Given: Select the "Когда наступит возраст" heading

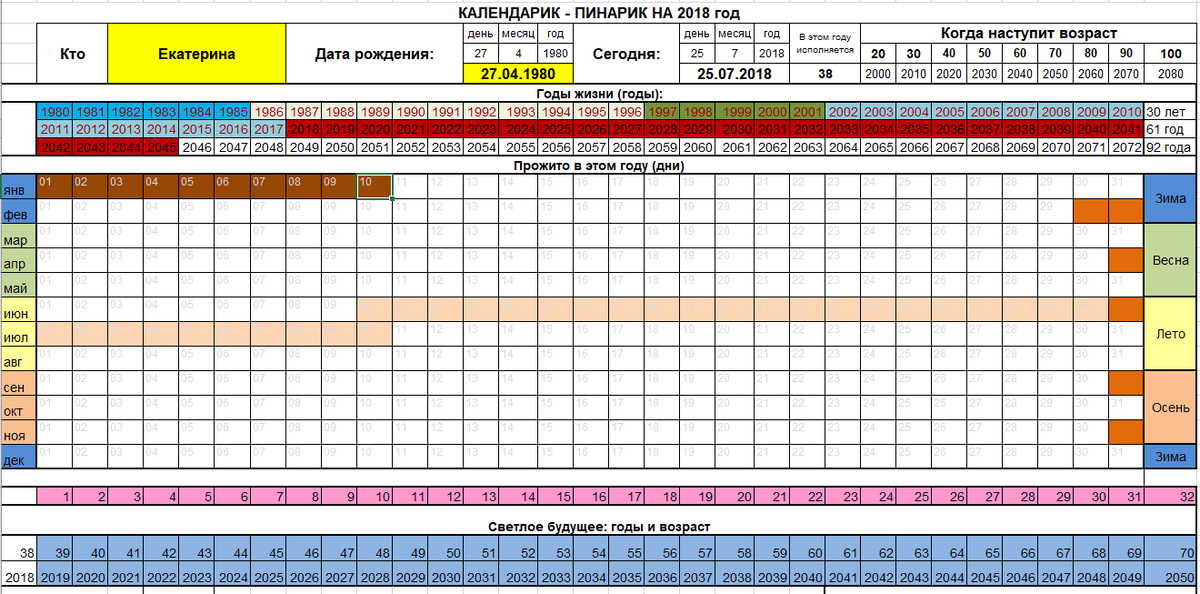Looking at the screenshot, I should point(1028,33).
